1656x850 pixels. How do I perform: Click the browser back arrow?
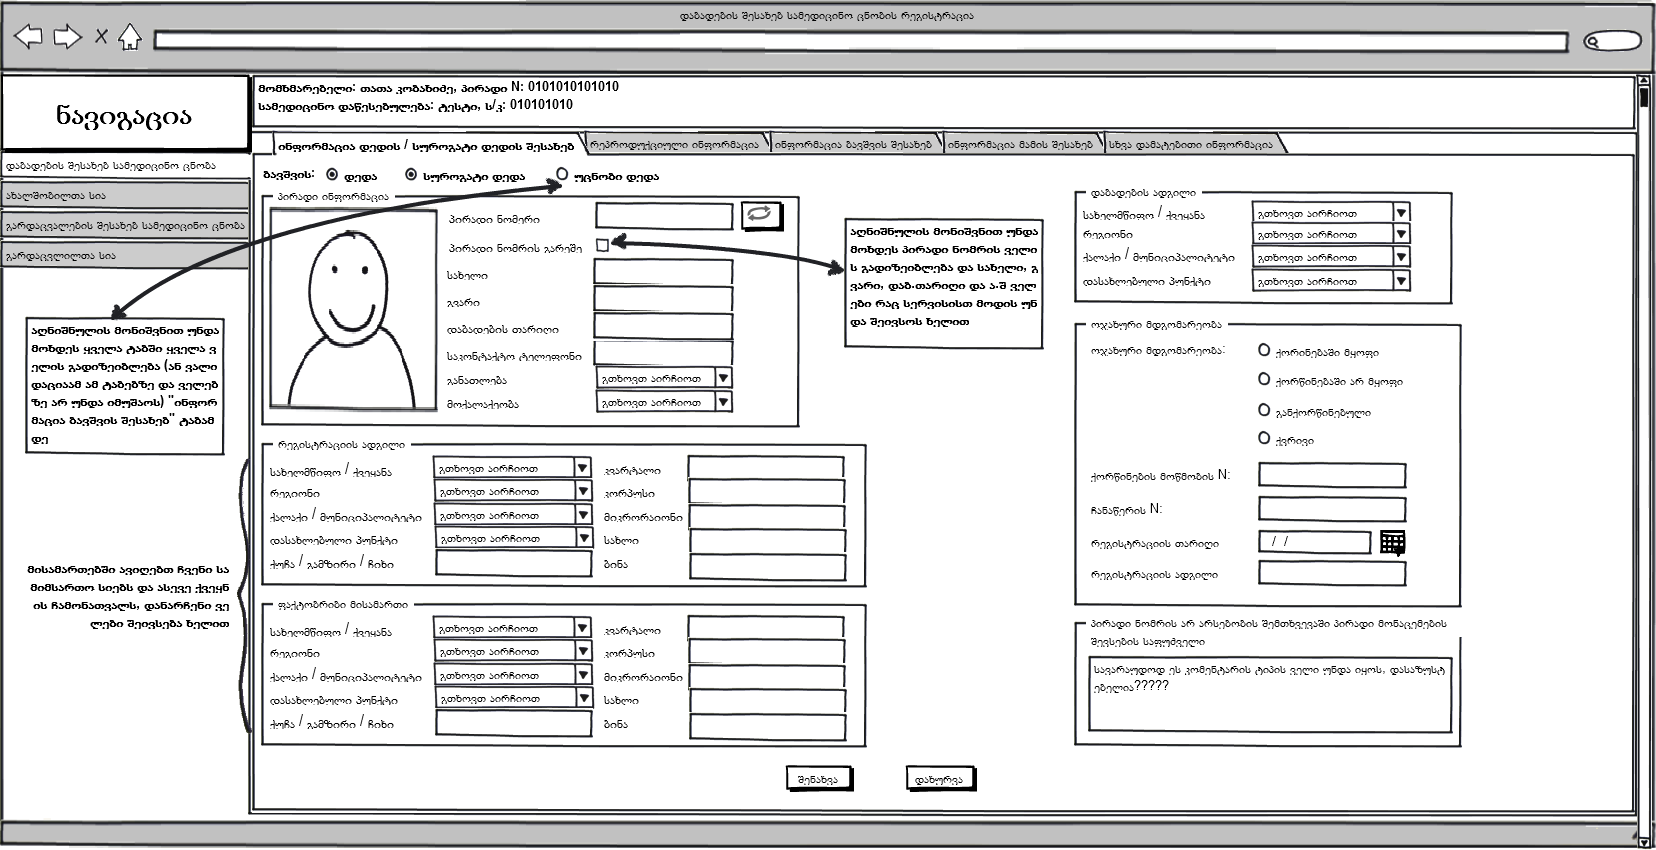(29, 38)
